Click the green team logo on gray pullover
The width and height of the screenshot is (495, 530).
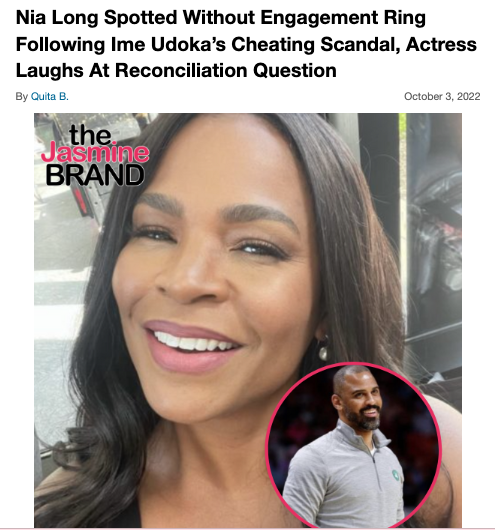coord(395,474)
